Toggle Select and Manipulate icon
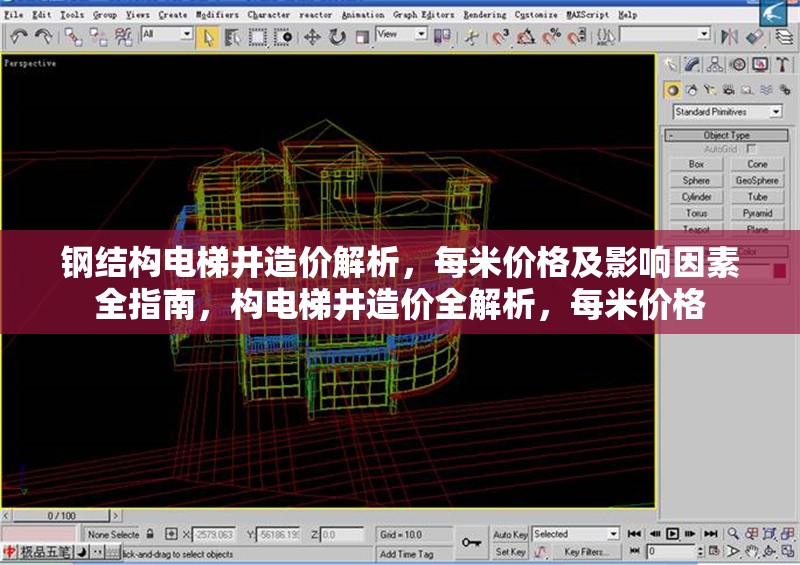 [x=472, y=37]
